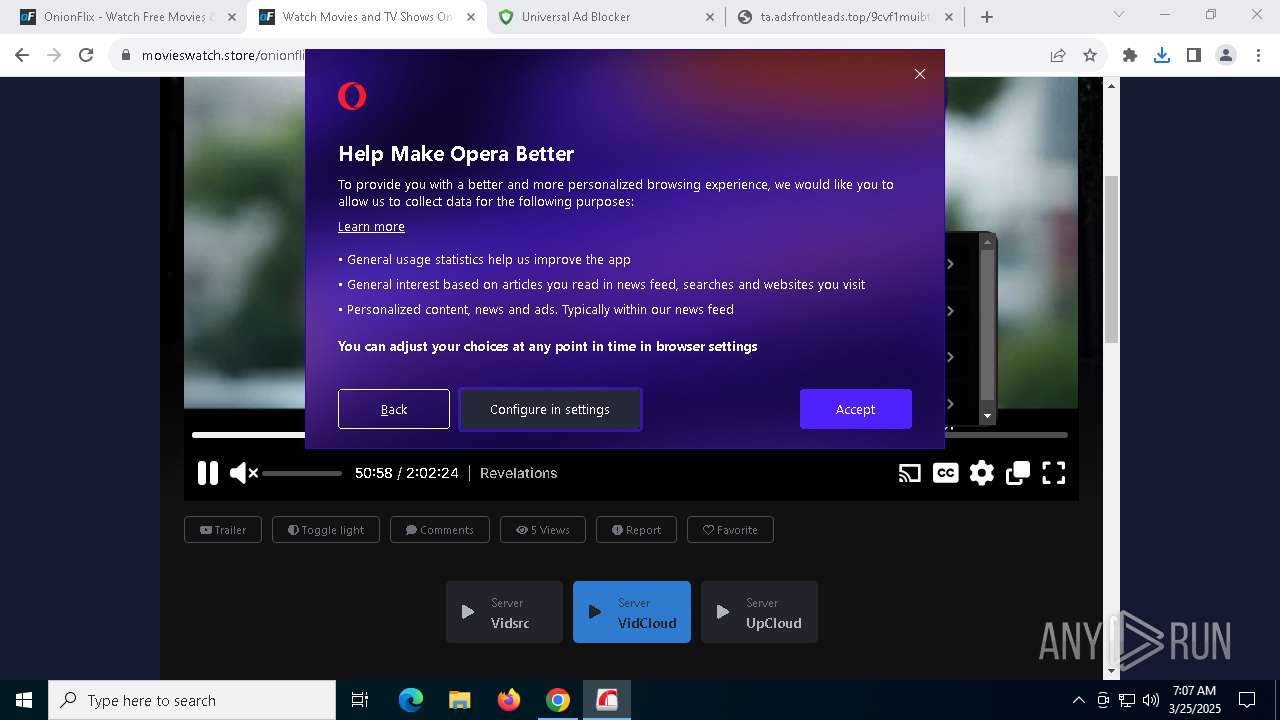Toggle closed captions CC button
1280x720 pixels.
pyautogui.click(x=945, y=473)
